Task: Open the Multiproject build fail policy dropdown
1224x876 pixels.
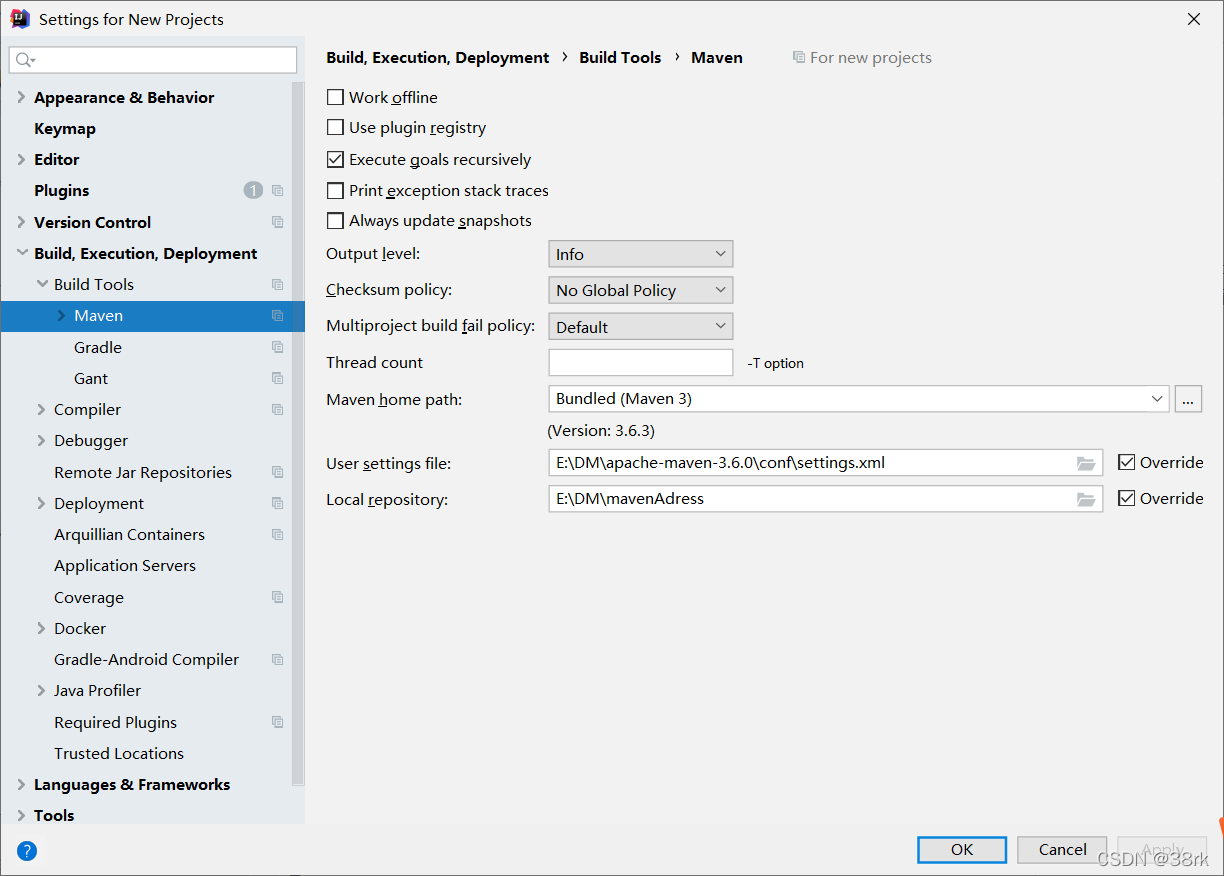Action: [x=641, y=327]
